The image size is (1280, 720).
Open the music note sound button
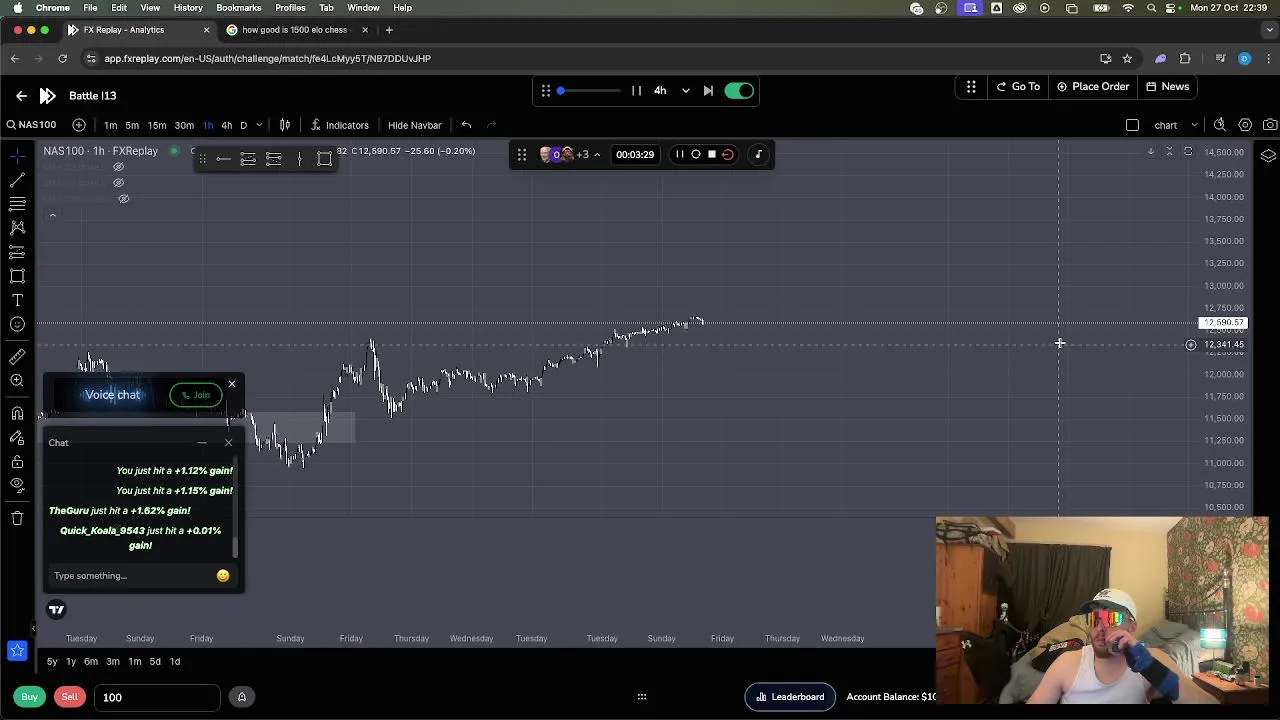point(758,154)
